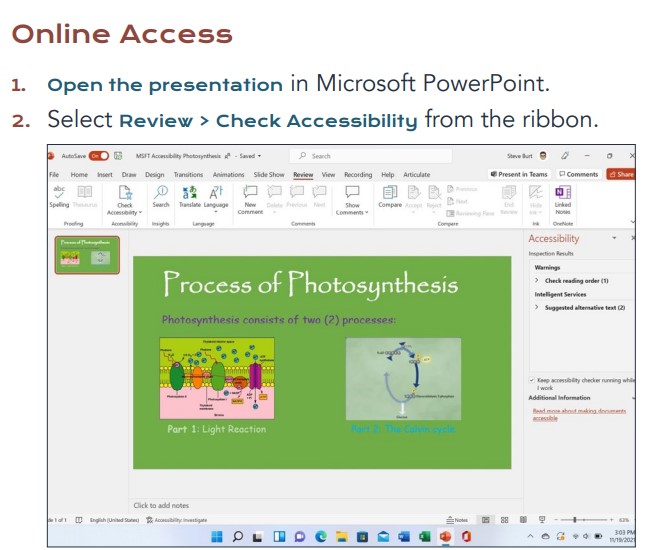Open the Accessibility pane options dropdown
The width and height of the screenshot is (646, 550).
[x=613, y=239]
